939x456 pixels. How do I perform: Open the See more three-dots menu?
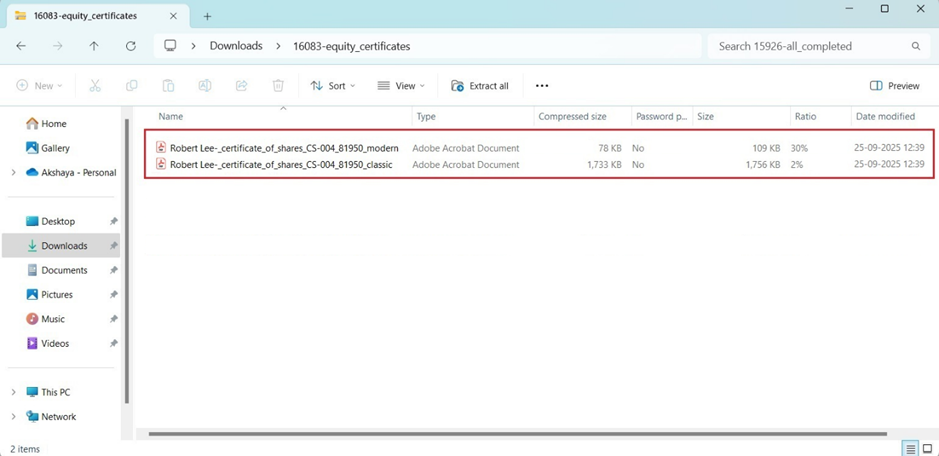pyautogui.click(x=542, y=86)
